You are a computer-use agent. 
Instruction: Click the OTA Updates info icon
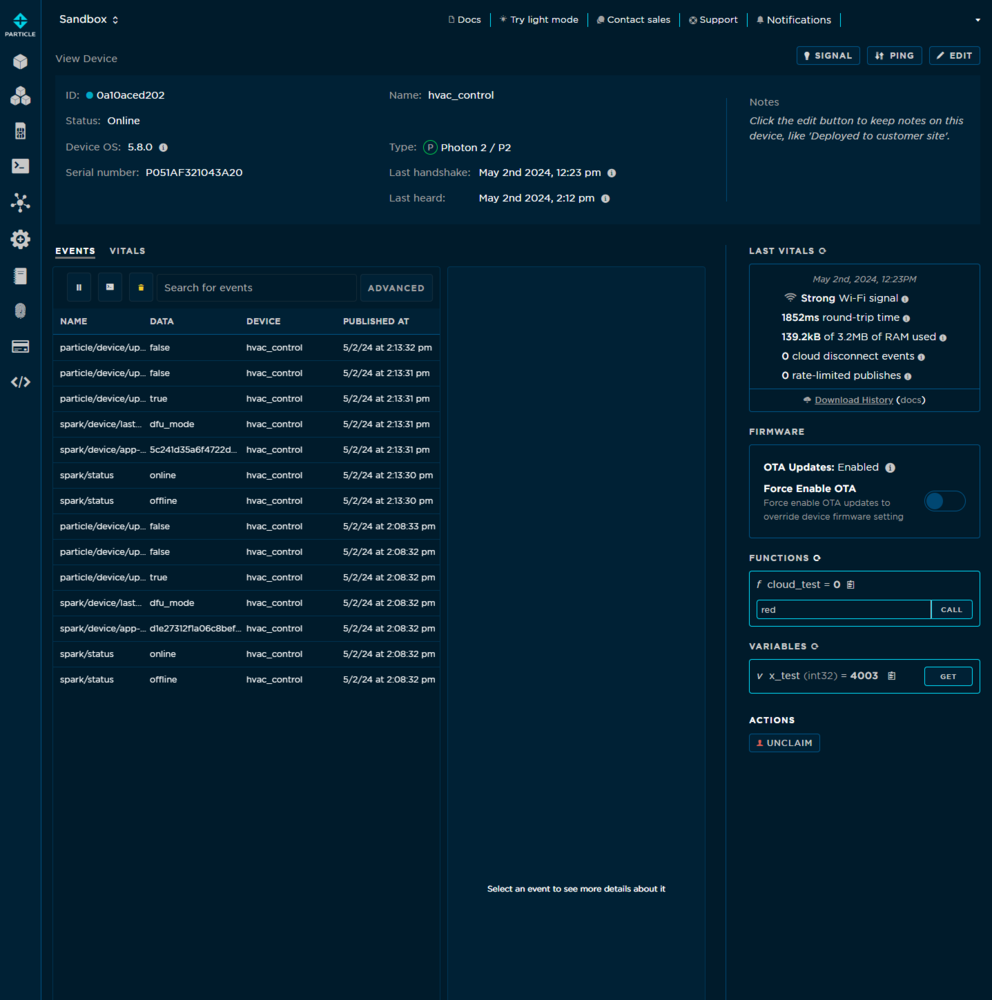pos(891,467)
